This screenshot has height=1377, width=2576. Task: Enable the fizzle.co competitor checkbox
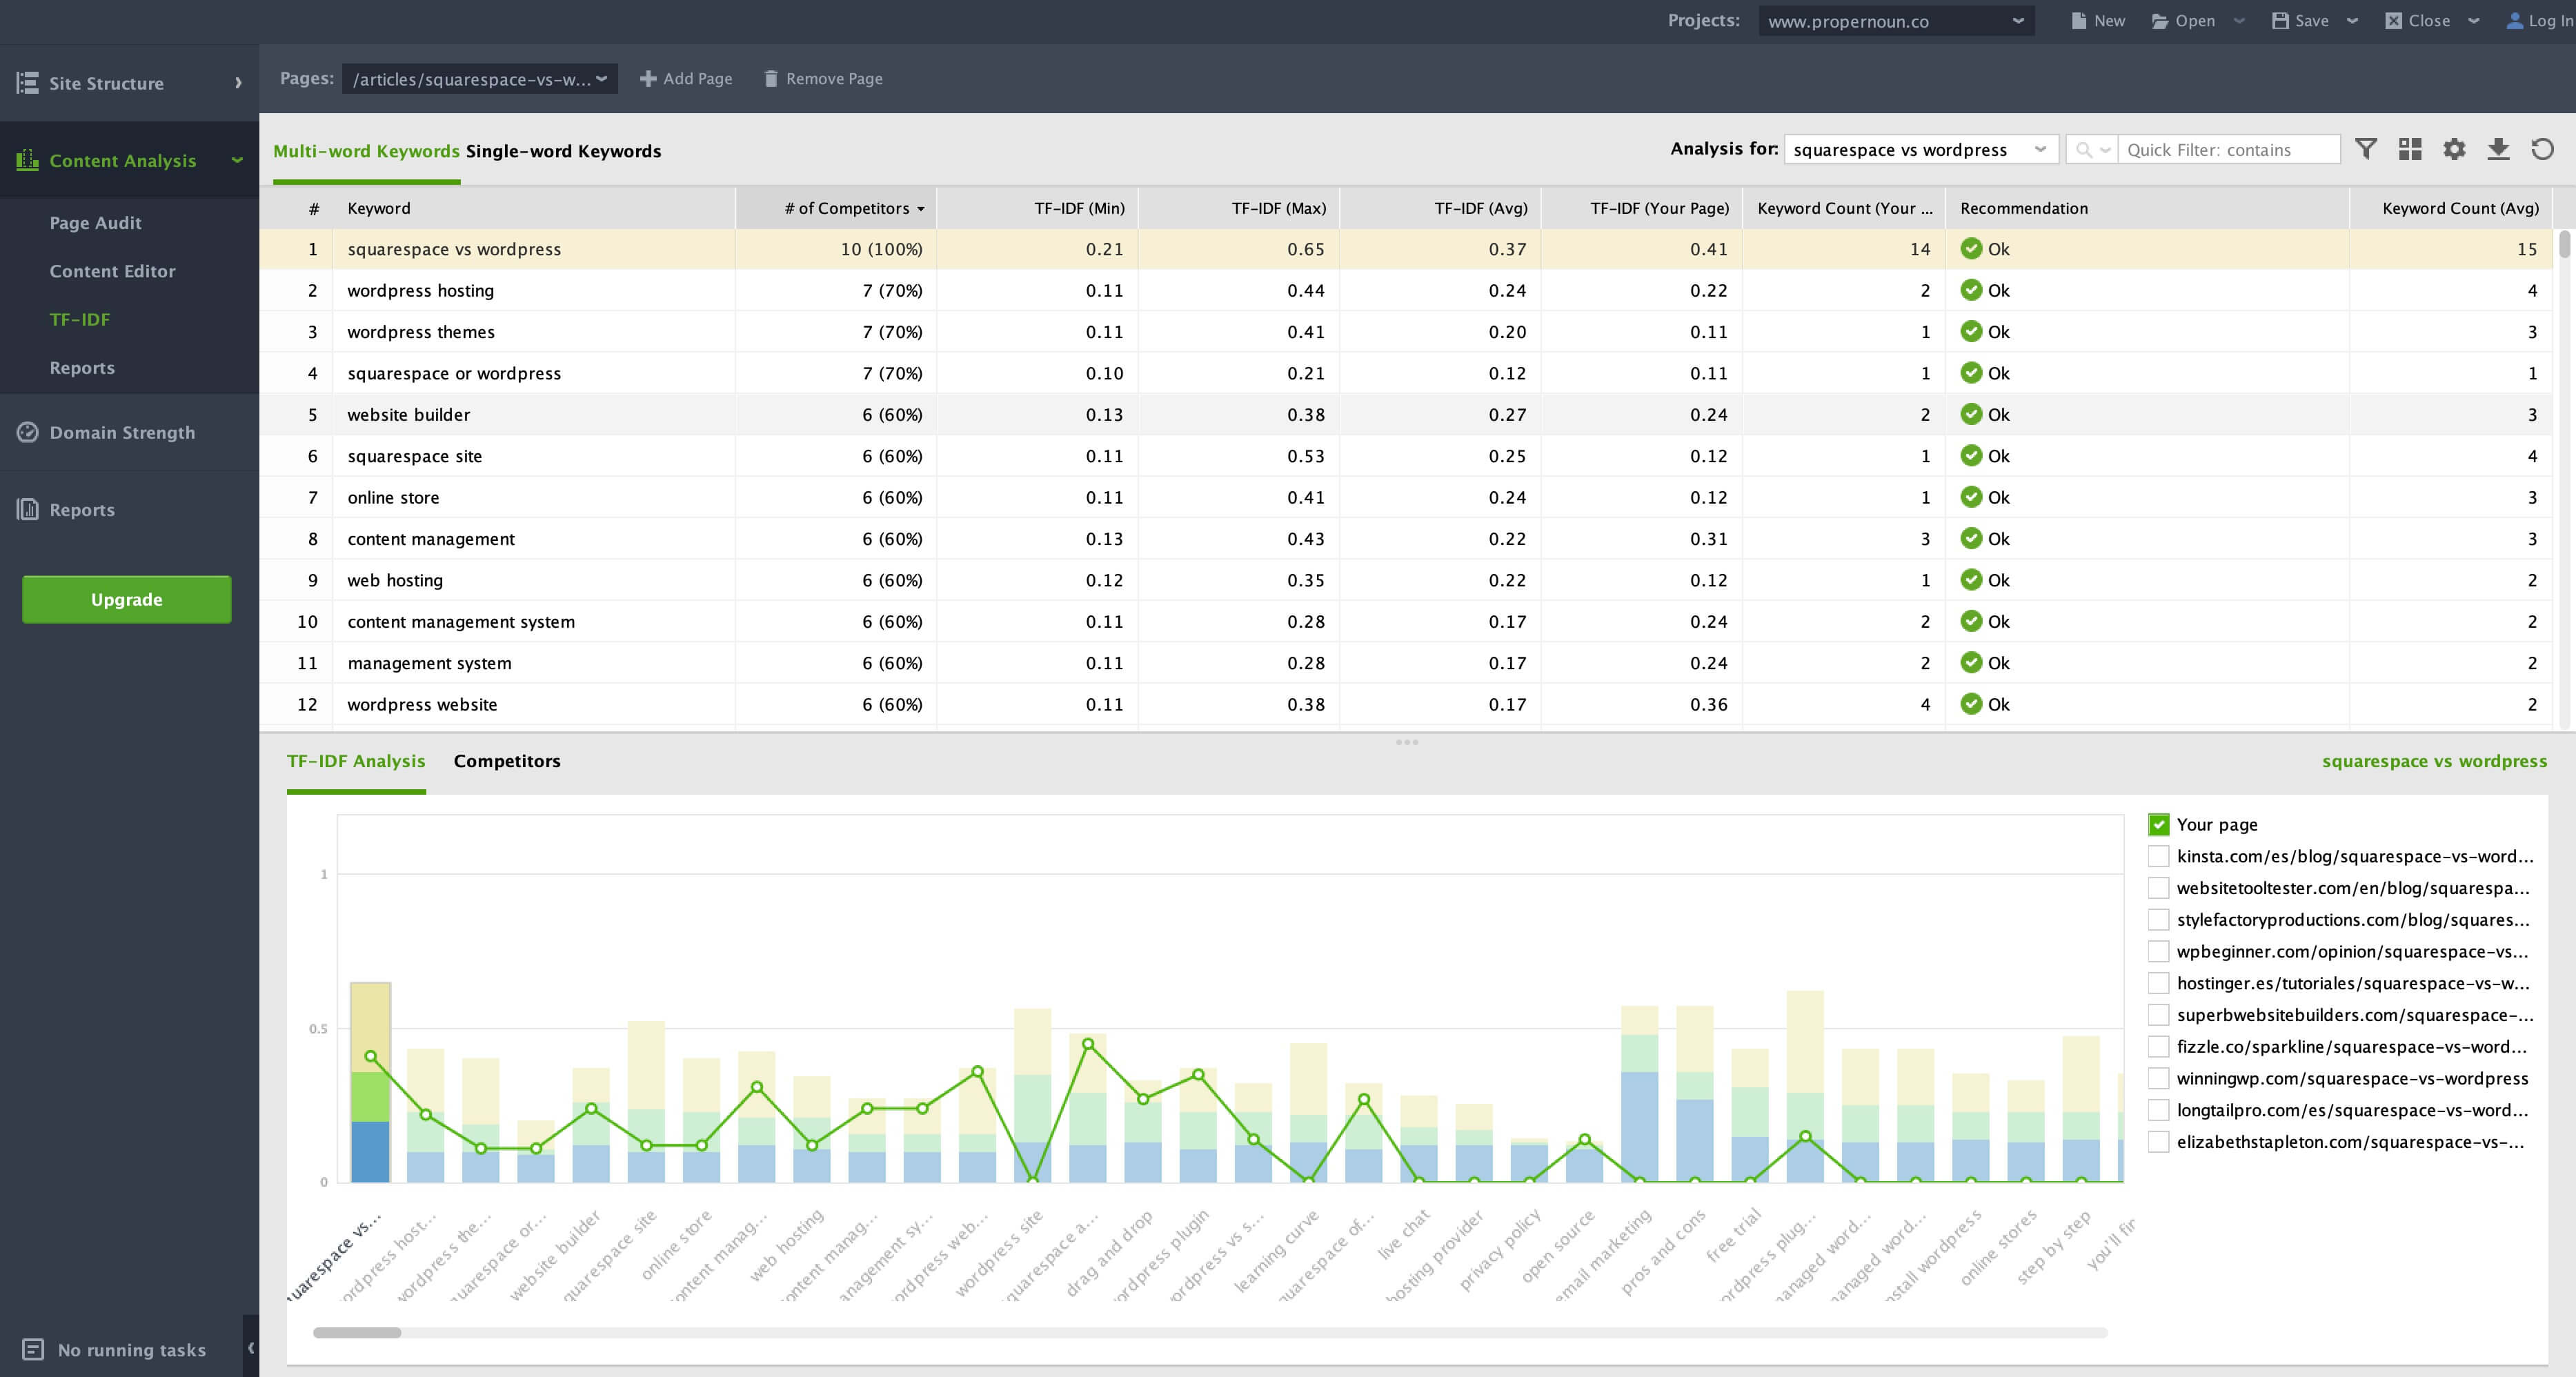click(2159, 1047)
